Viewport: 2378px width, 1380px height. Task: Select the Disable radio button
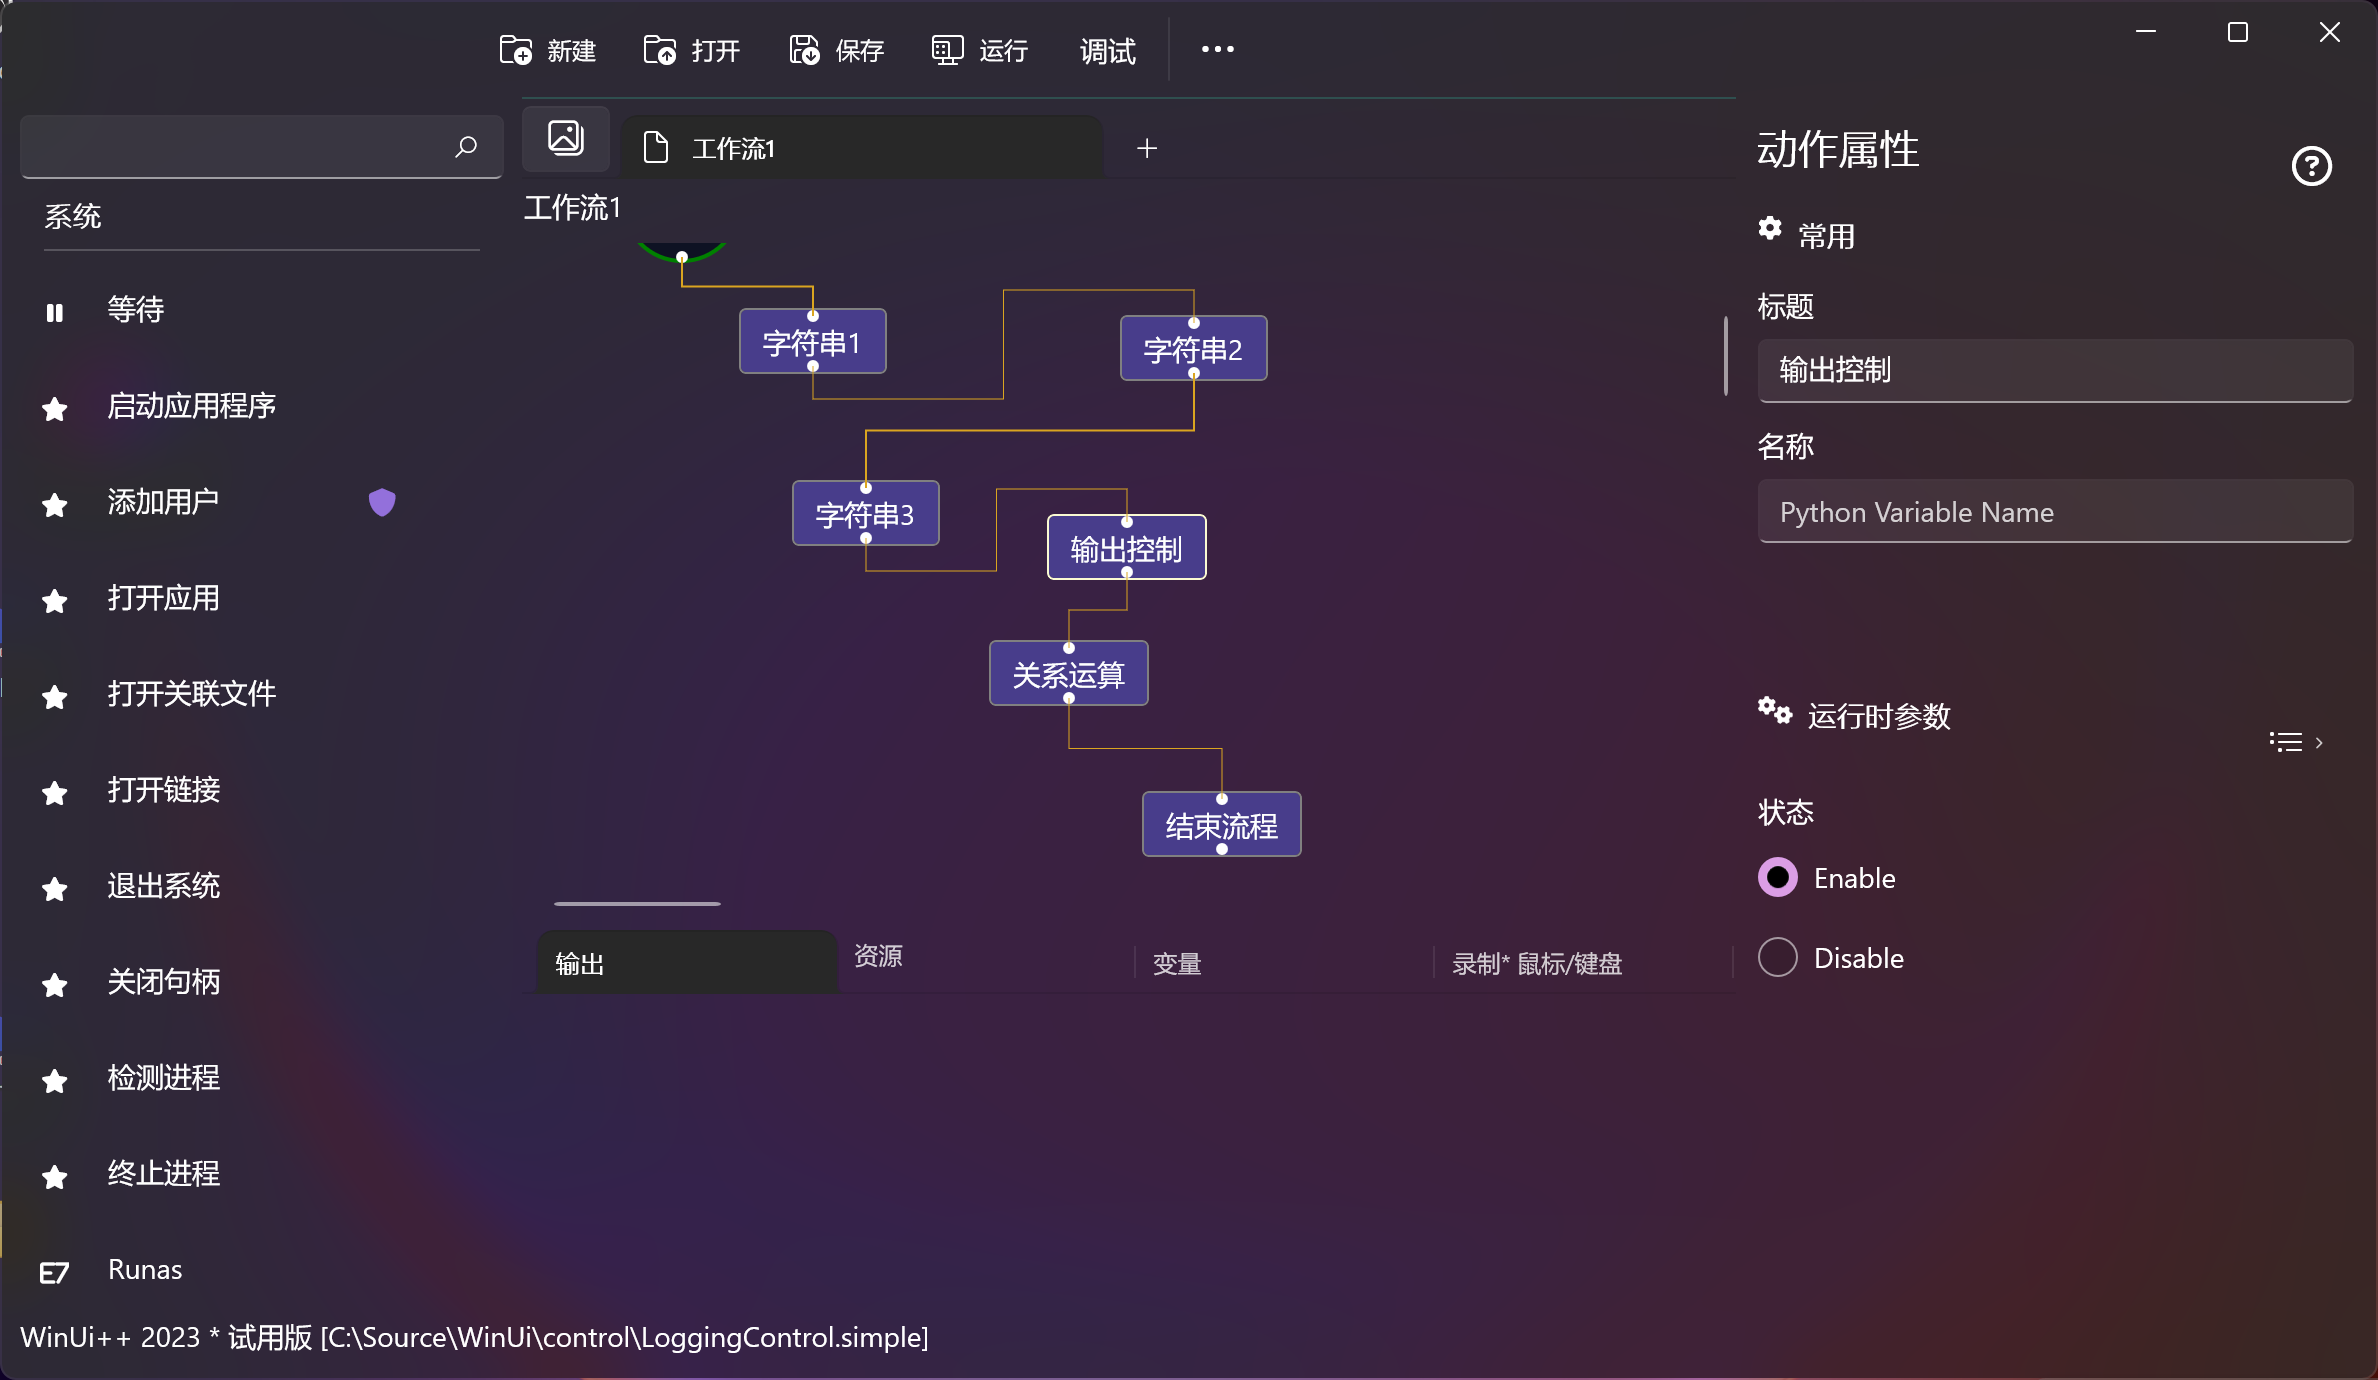coord(1778,958)
